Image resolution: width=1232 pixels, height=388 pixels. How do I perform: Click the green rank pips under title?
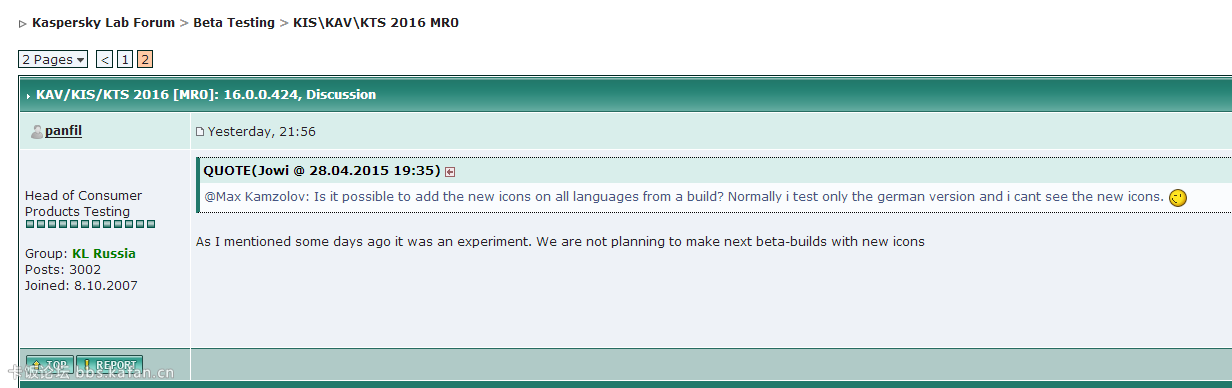(x=91, y=224)
